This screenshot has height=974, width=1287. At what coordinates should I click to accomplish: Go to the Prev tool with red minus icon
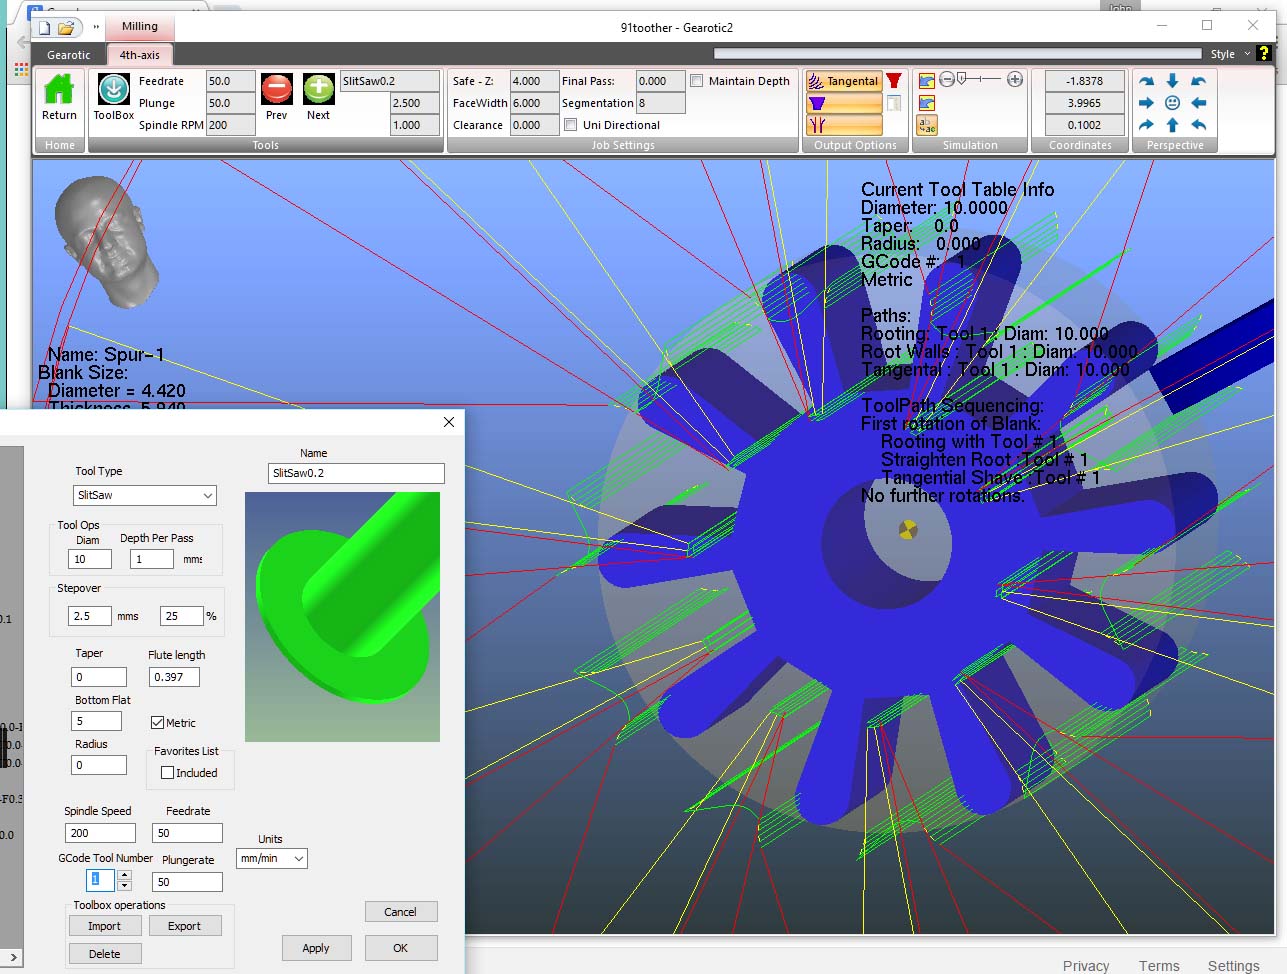coord(277,91)
